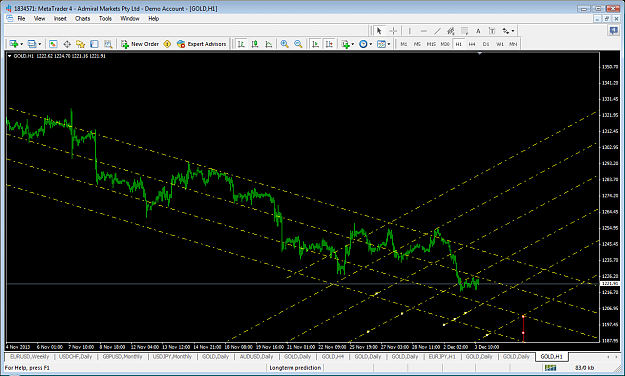Select the M1 timeframe
Viewport: 625px width, 376px height.
pos(404,44)
